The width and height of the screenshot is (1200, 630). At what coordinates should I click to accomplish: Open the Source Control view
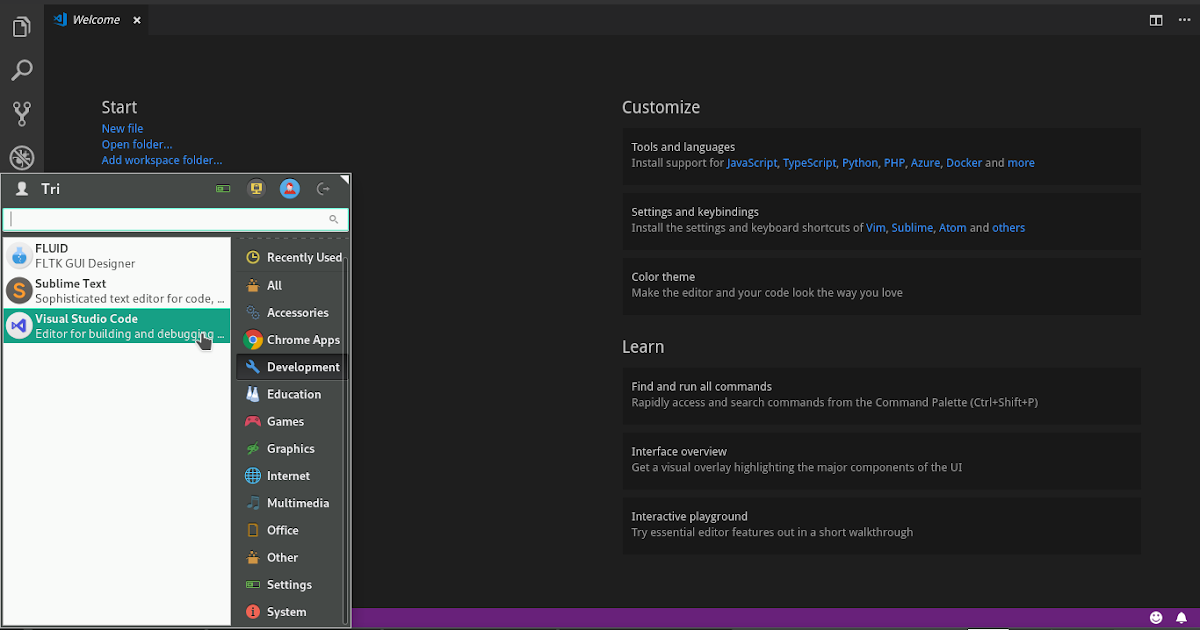pyautogui.click(x=22, y=113)
